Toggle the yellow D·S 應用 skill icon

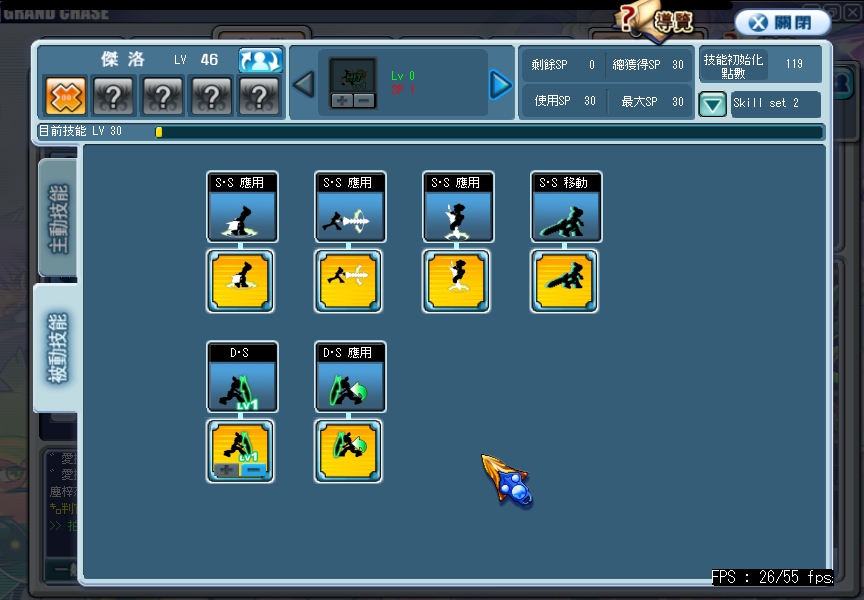click(348, 451)
